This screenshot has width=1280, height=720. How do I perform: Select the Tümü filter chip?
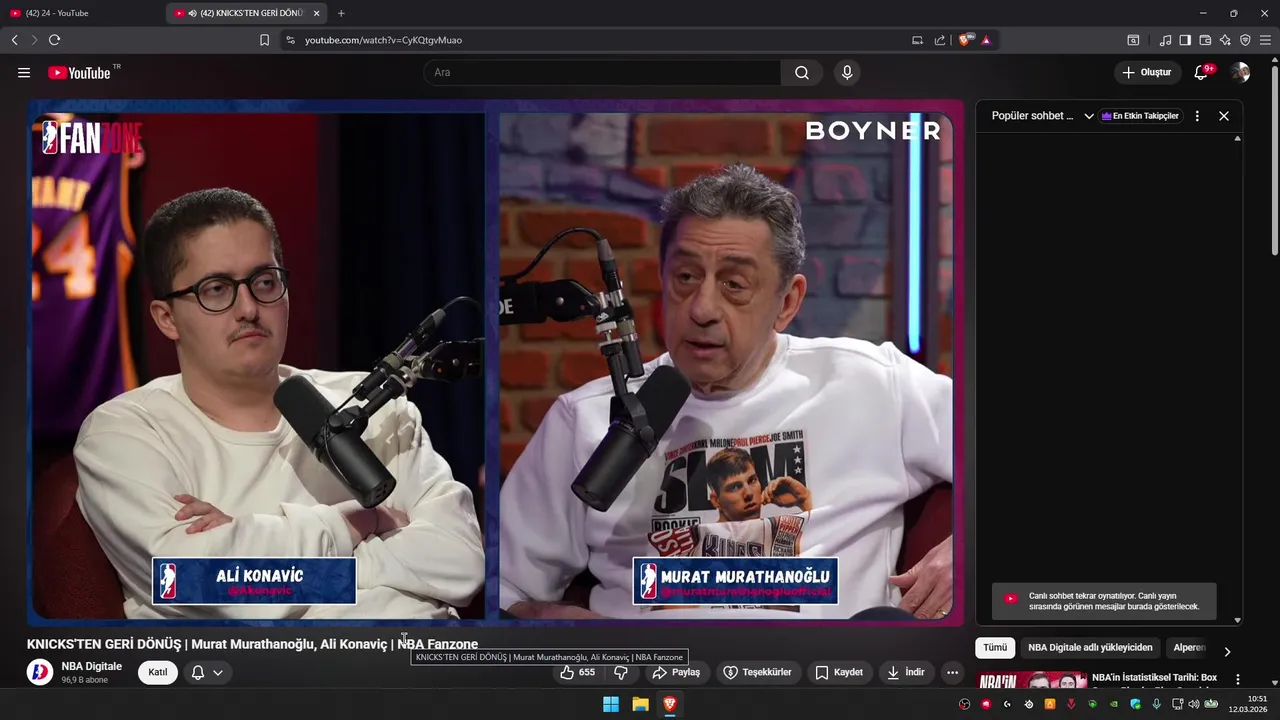[x=995, y=648]
